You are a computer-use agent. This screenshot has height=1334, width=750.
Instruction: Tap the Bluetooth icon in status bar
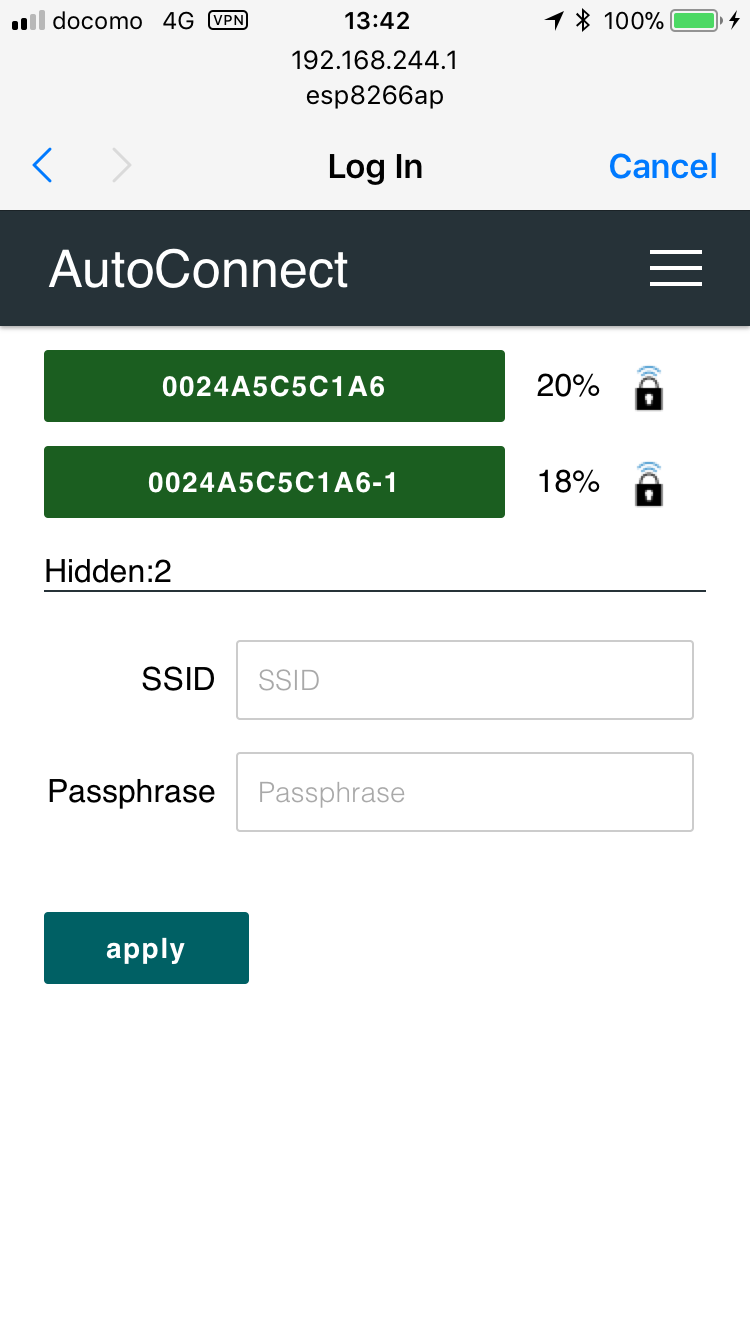tap(584, 20)
